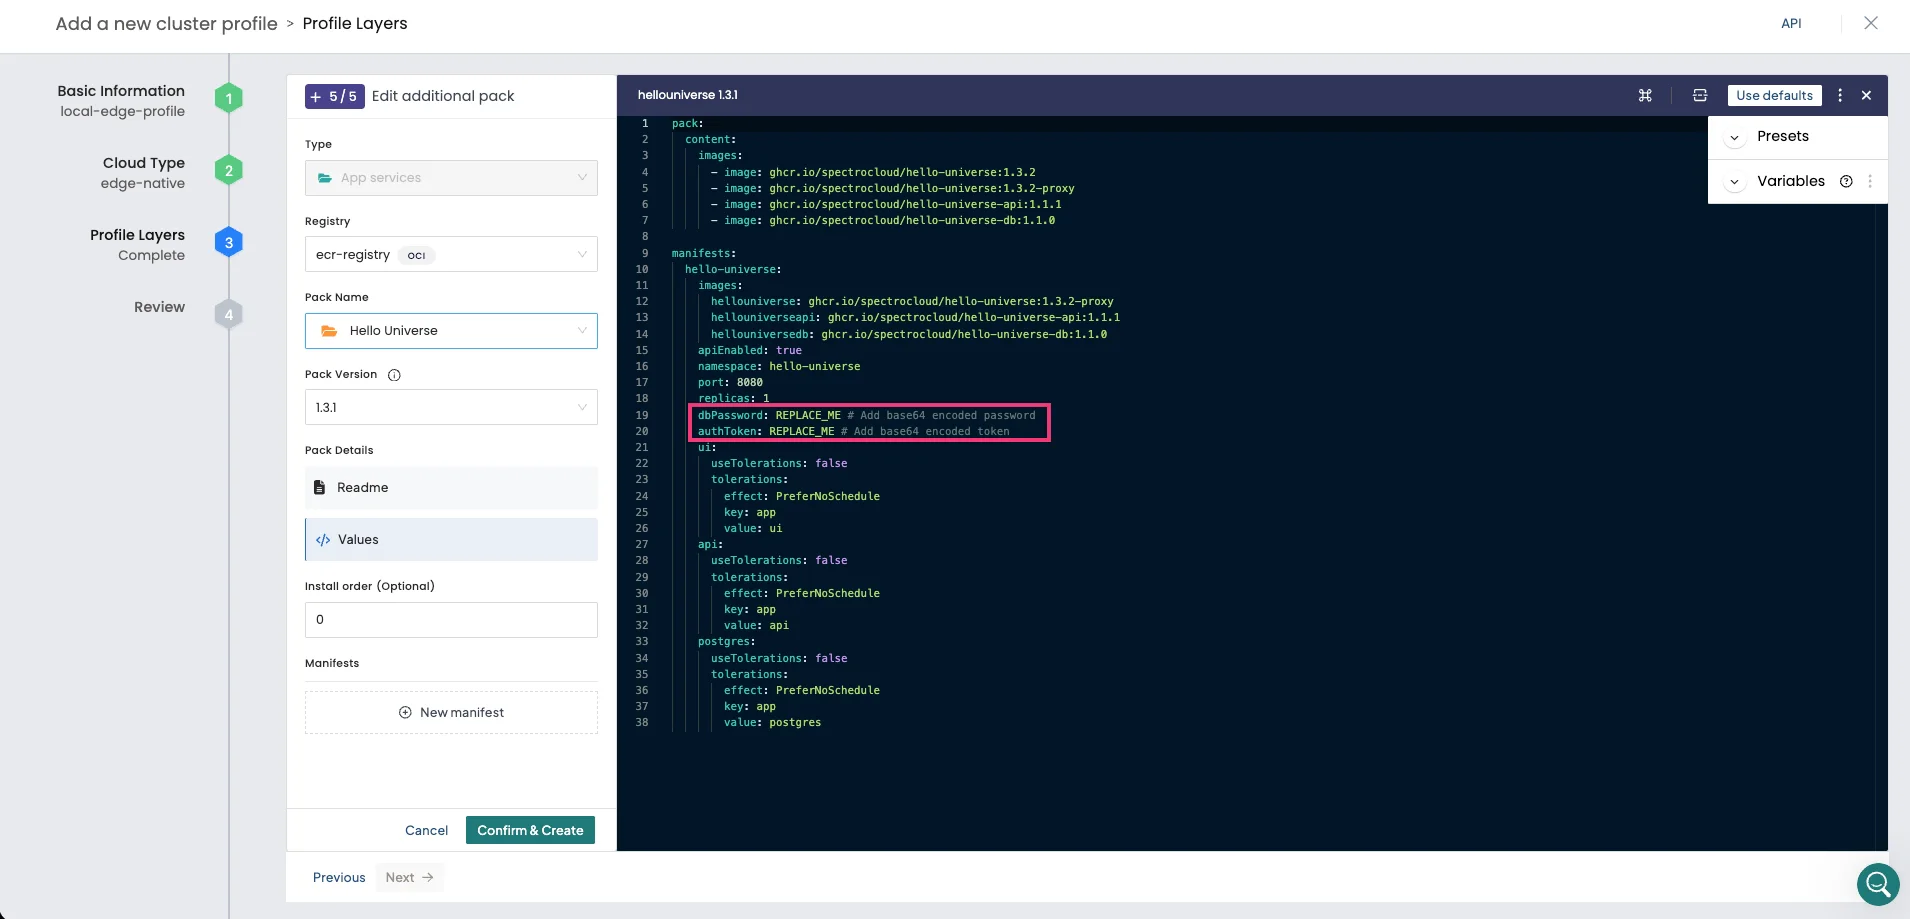This screenshot has height=919, width=1910.
Task: Click the Variables help question mark
Action: (x=1845, y=181)
